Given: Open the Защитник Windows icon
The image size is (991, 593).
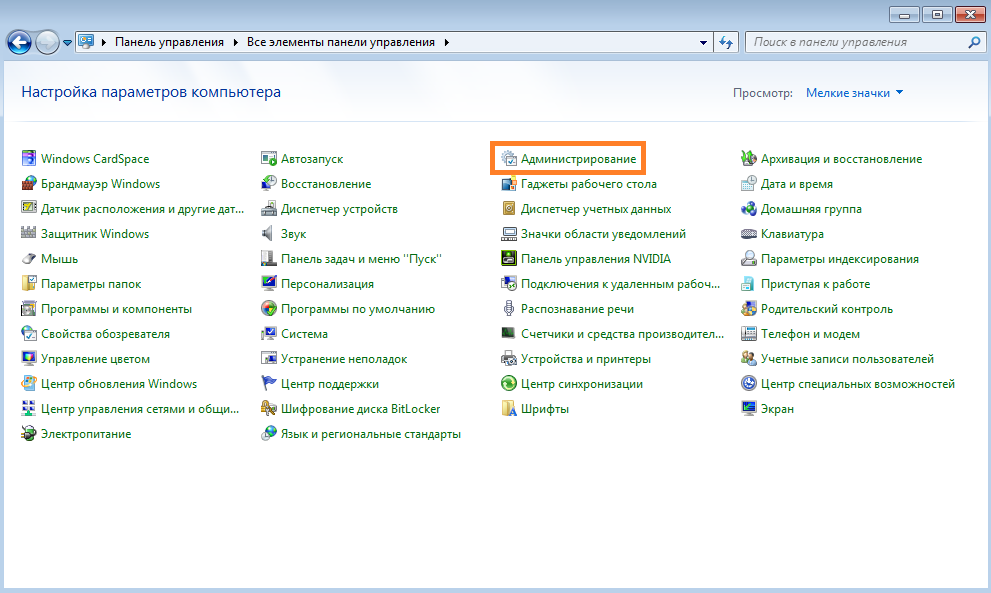Looking at the screenshot, I should point(28,233).
